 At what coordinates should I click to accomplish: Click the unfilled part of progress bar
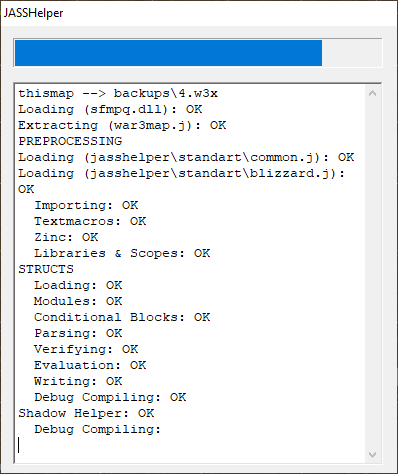[x=351, y=53]
